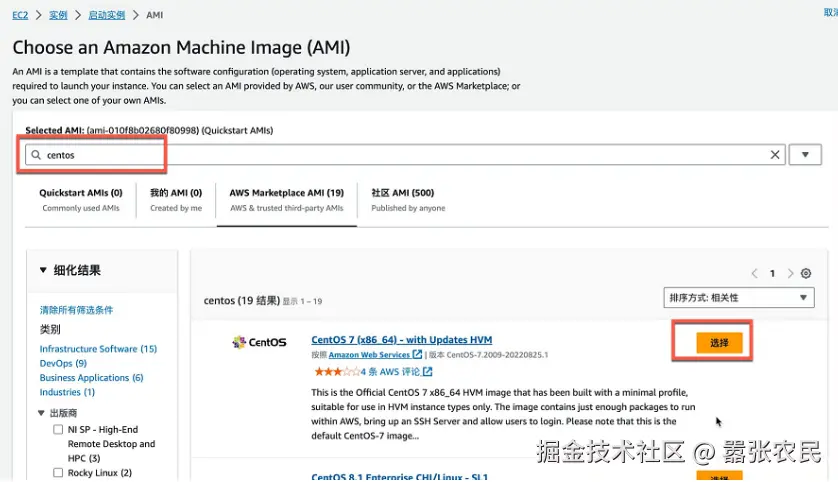Switch to the Quickstart AMIs (0) tab
838x482 pixels.
pyautogui.click(x=81, y=200)
